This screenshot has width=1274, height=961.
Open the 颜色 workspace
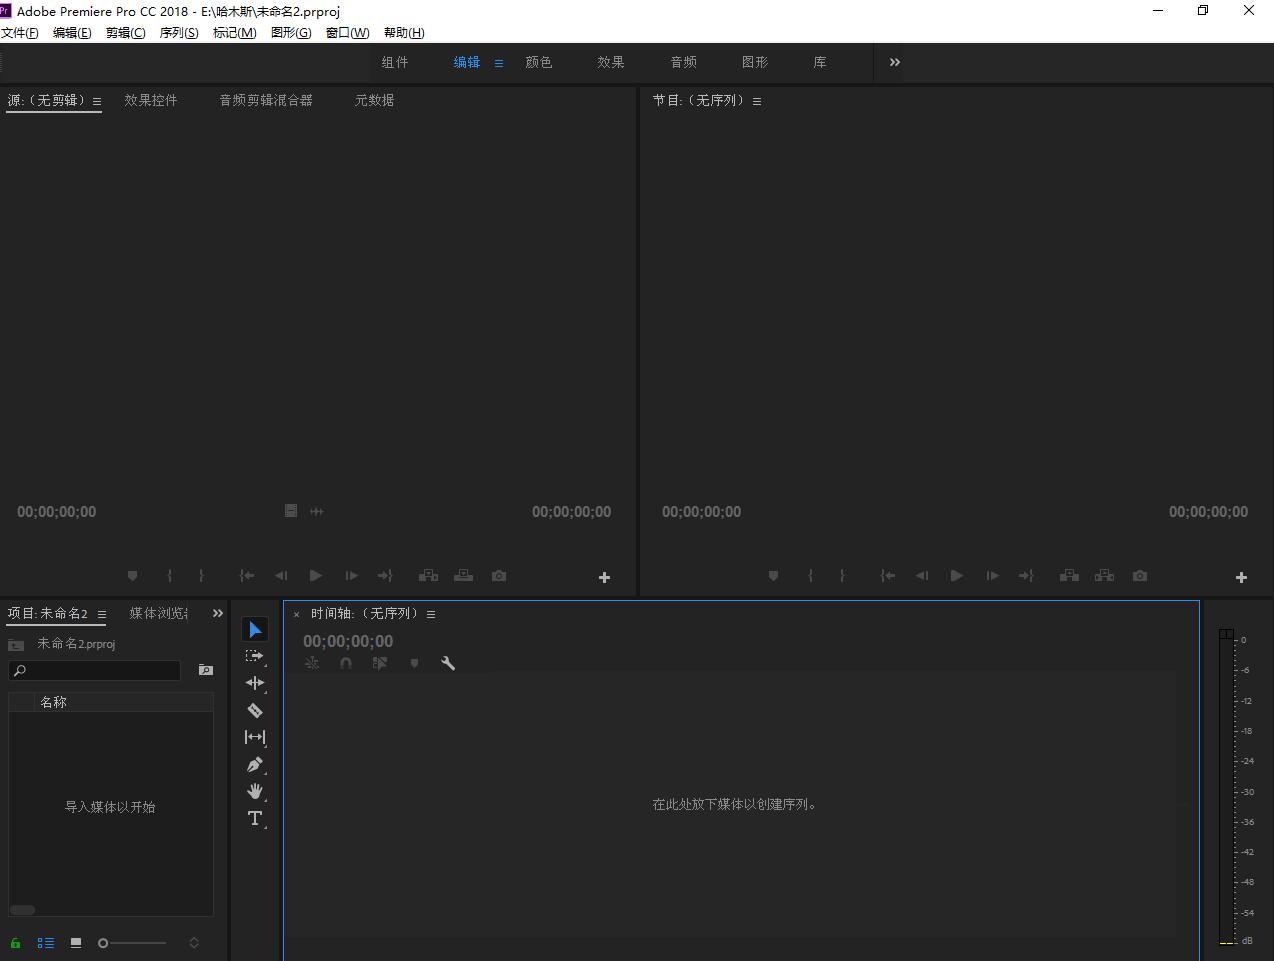(539, 62)
